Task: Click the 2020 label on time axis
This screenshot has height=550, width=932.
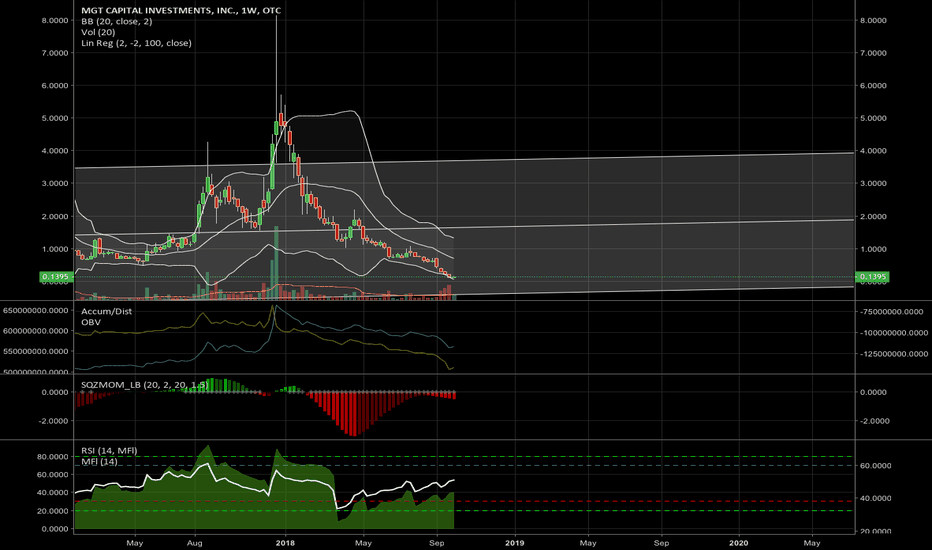Action: tap(739, 542)
